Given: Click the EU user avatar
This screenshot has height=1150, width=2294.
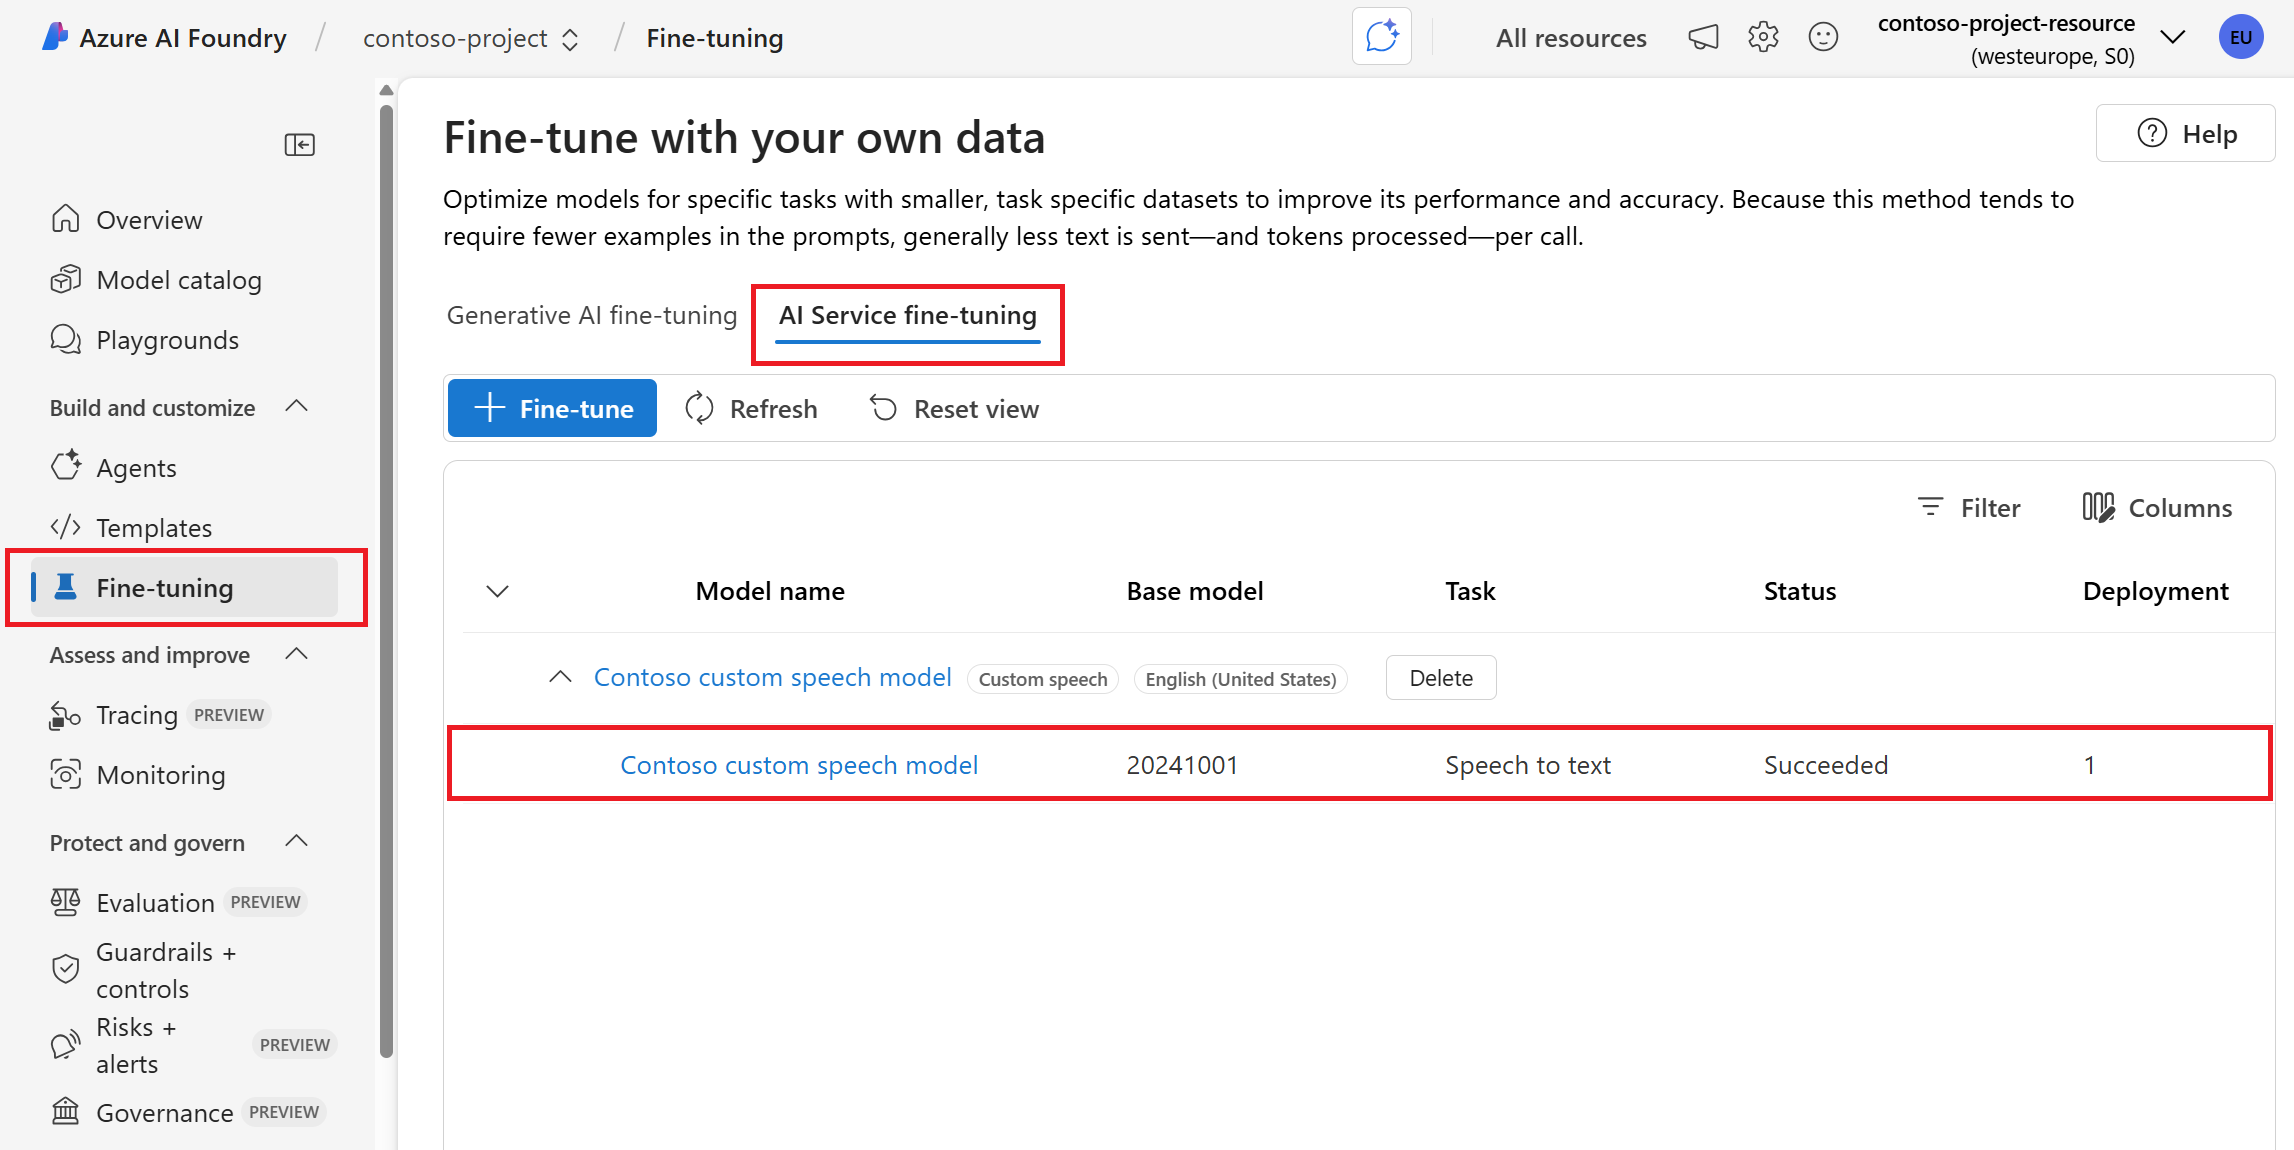Looking at the screenshot, I should click(x=2240, y=38).
